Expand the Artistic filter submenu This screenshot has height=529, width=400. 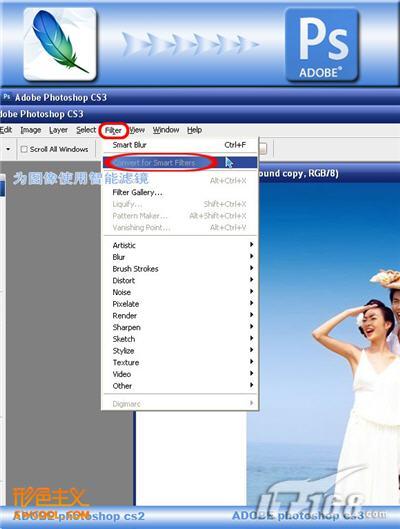(180, 245)
